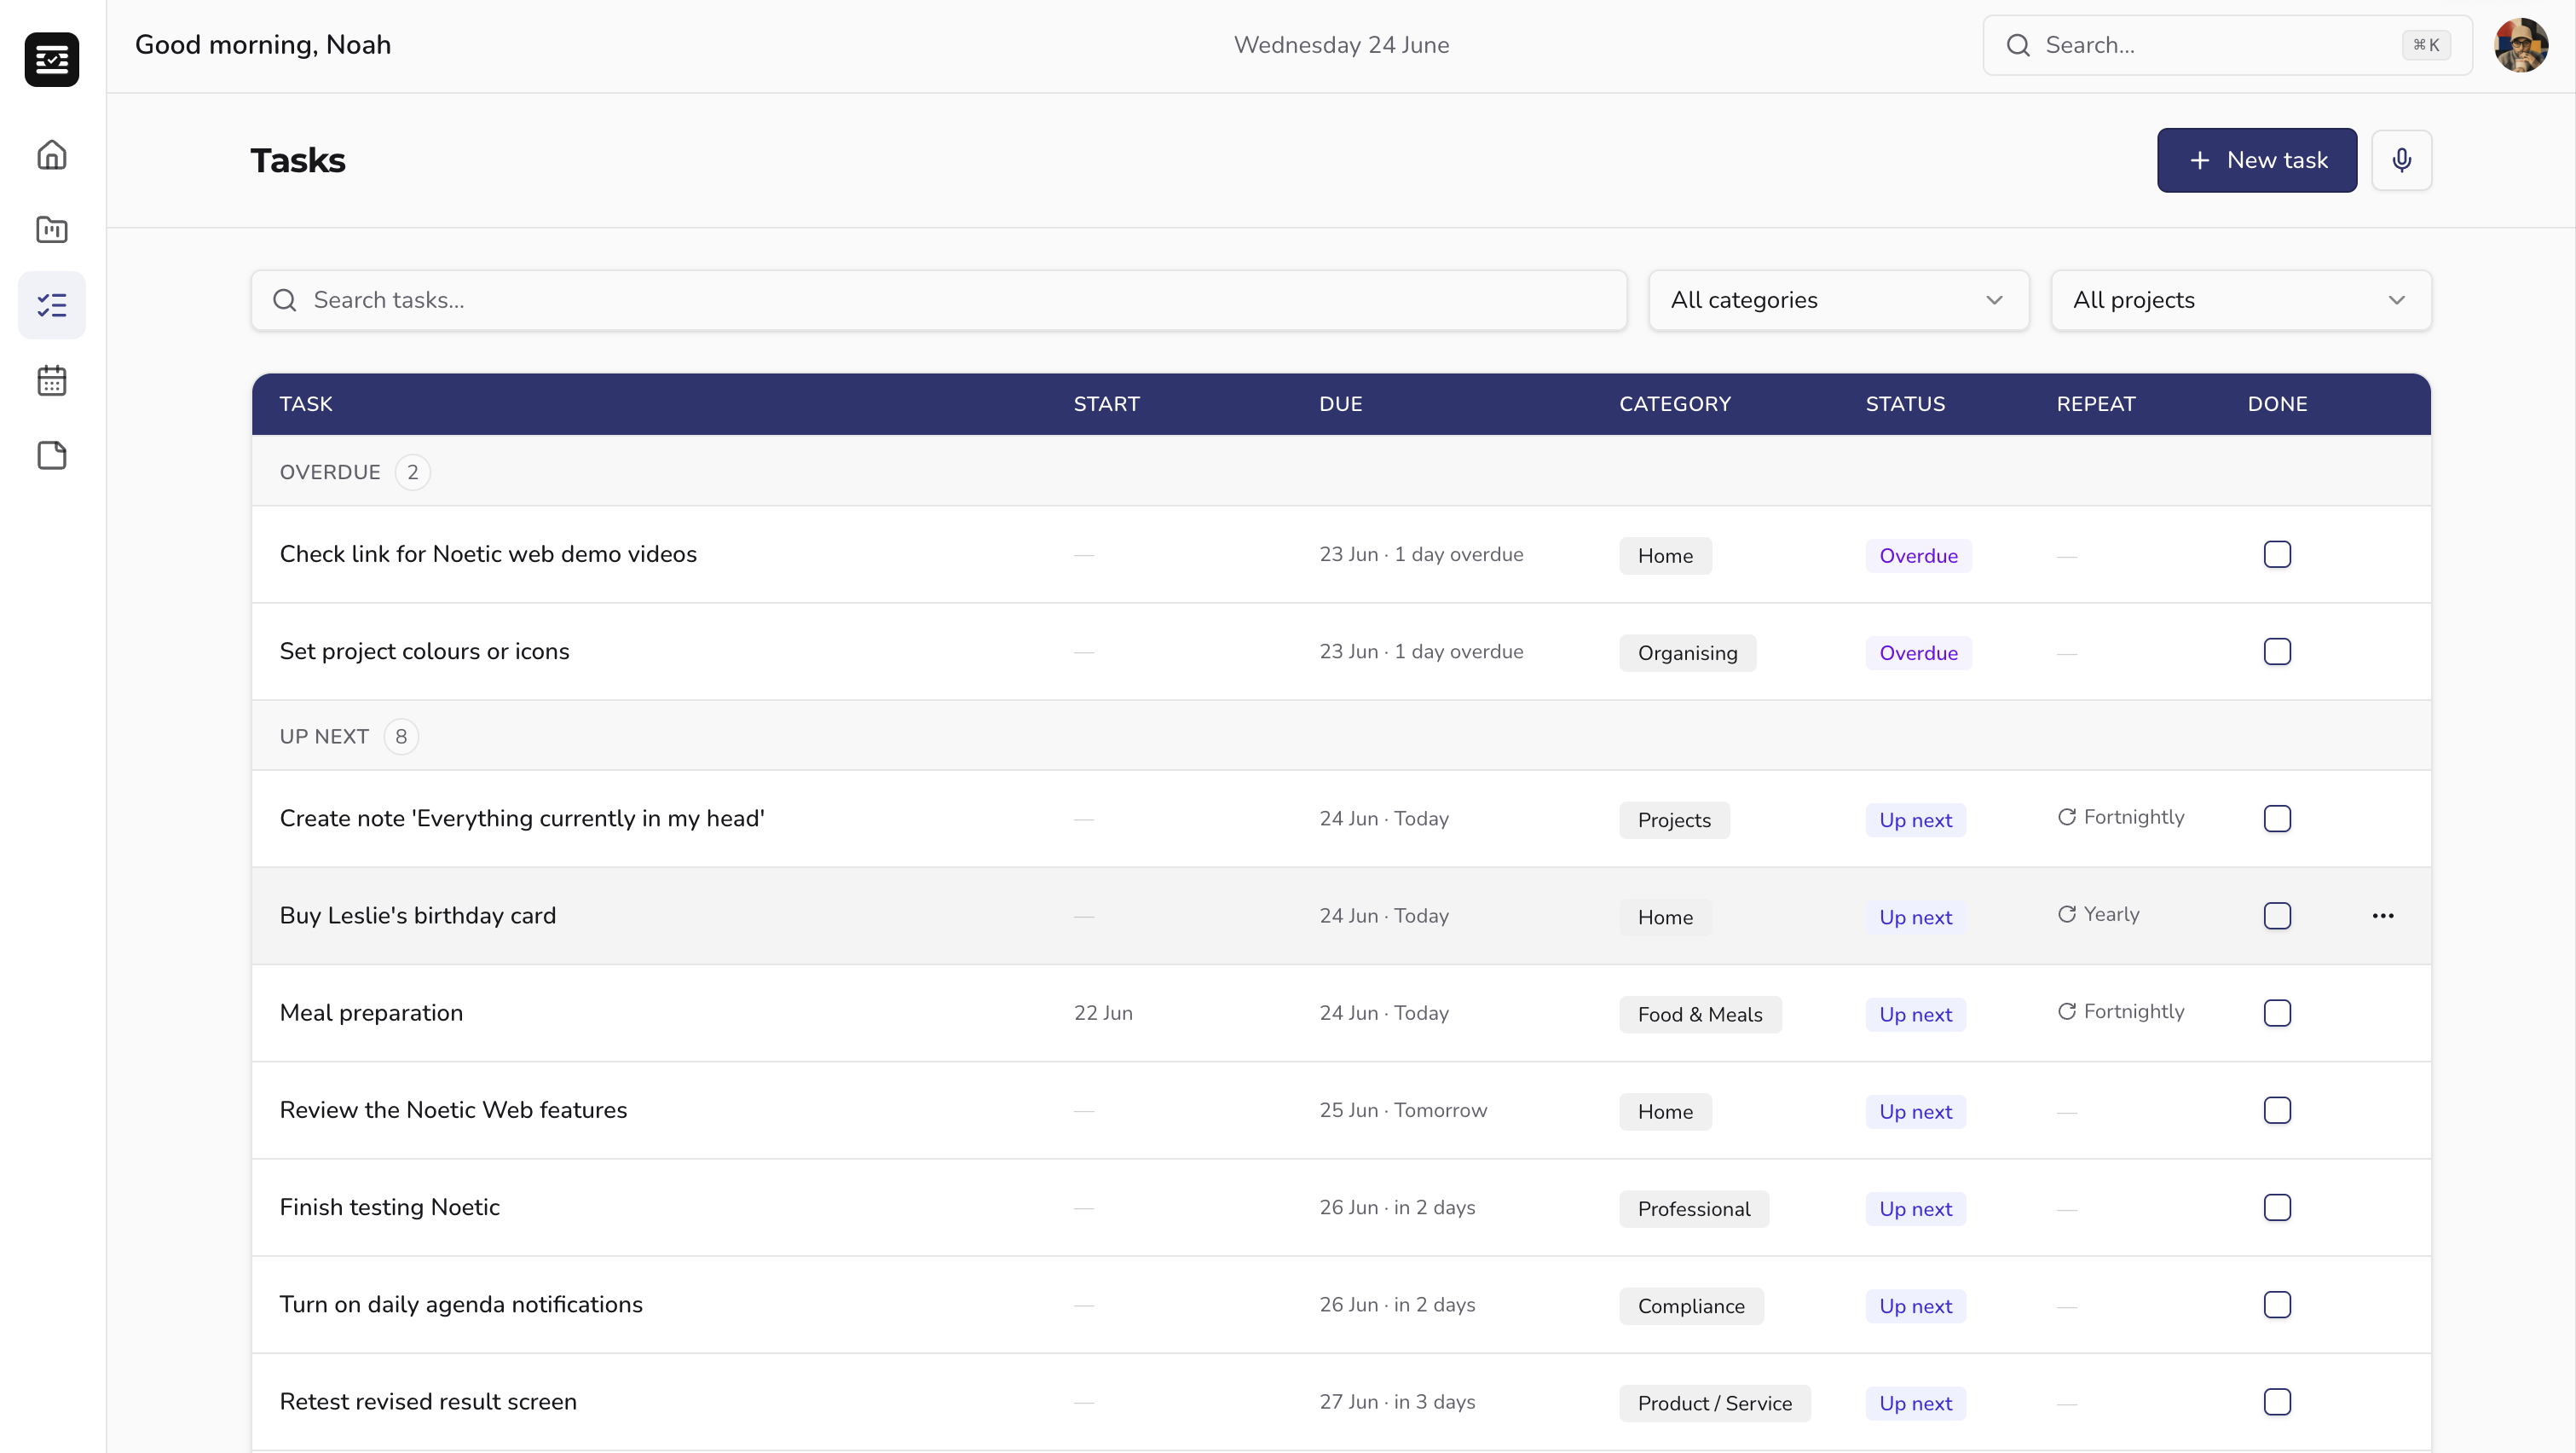Tick the checkbox for Buy Leslie's birthday card
The image size is (2576, 1453).
coord(2277,916)
